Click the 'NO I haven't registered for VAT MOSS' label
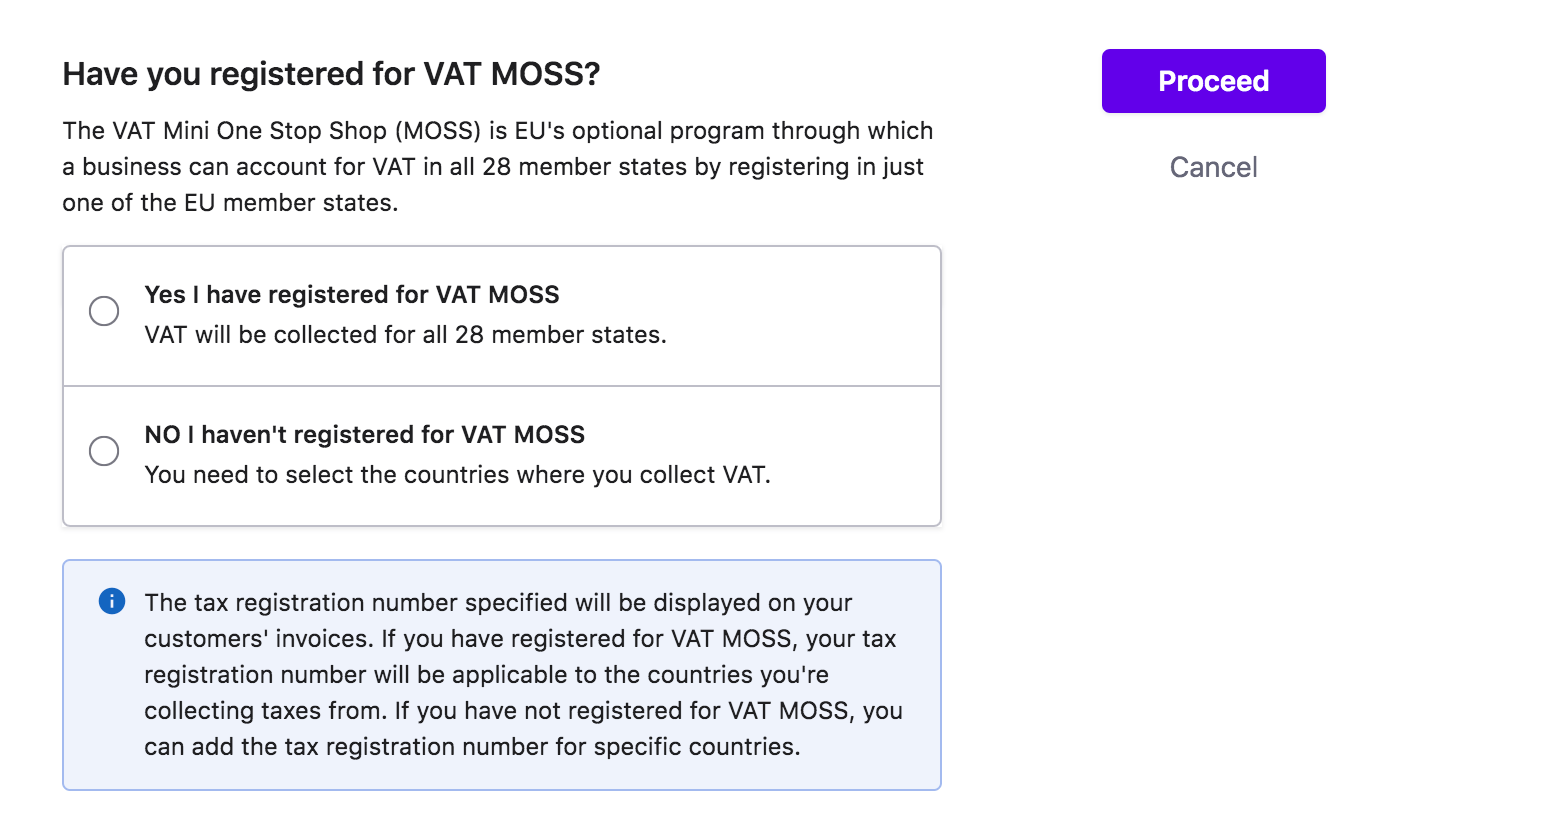Viewport: 1566px width, 837px height. (x=365, y=435)
